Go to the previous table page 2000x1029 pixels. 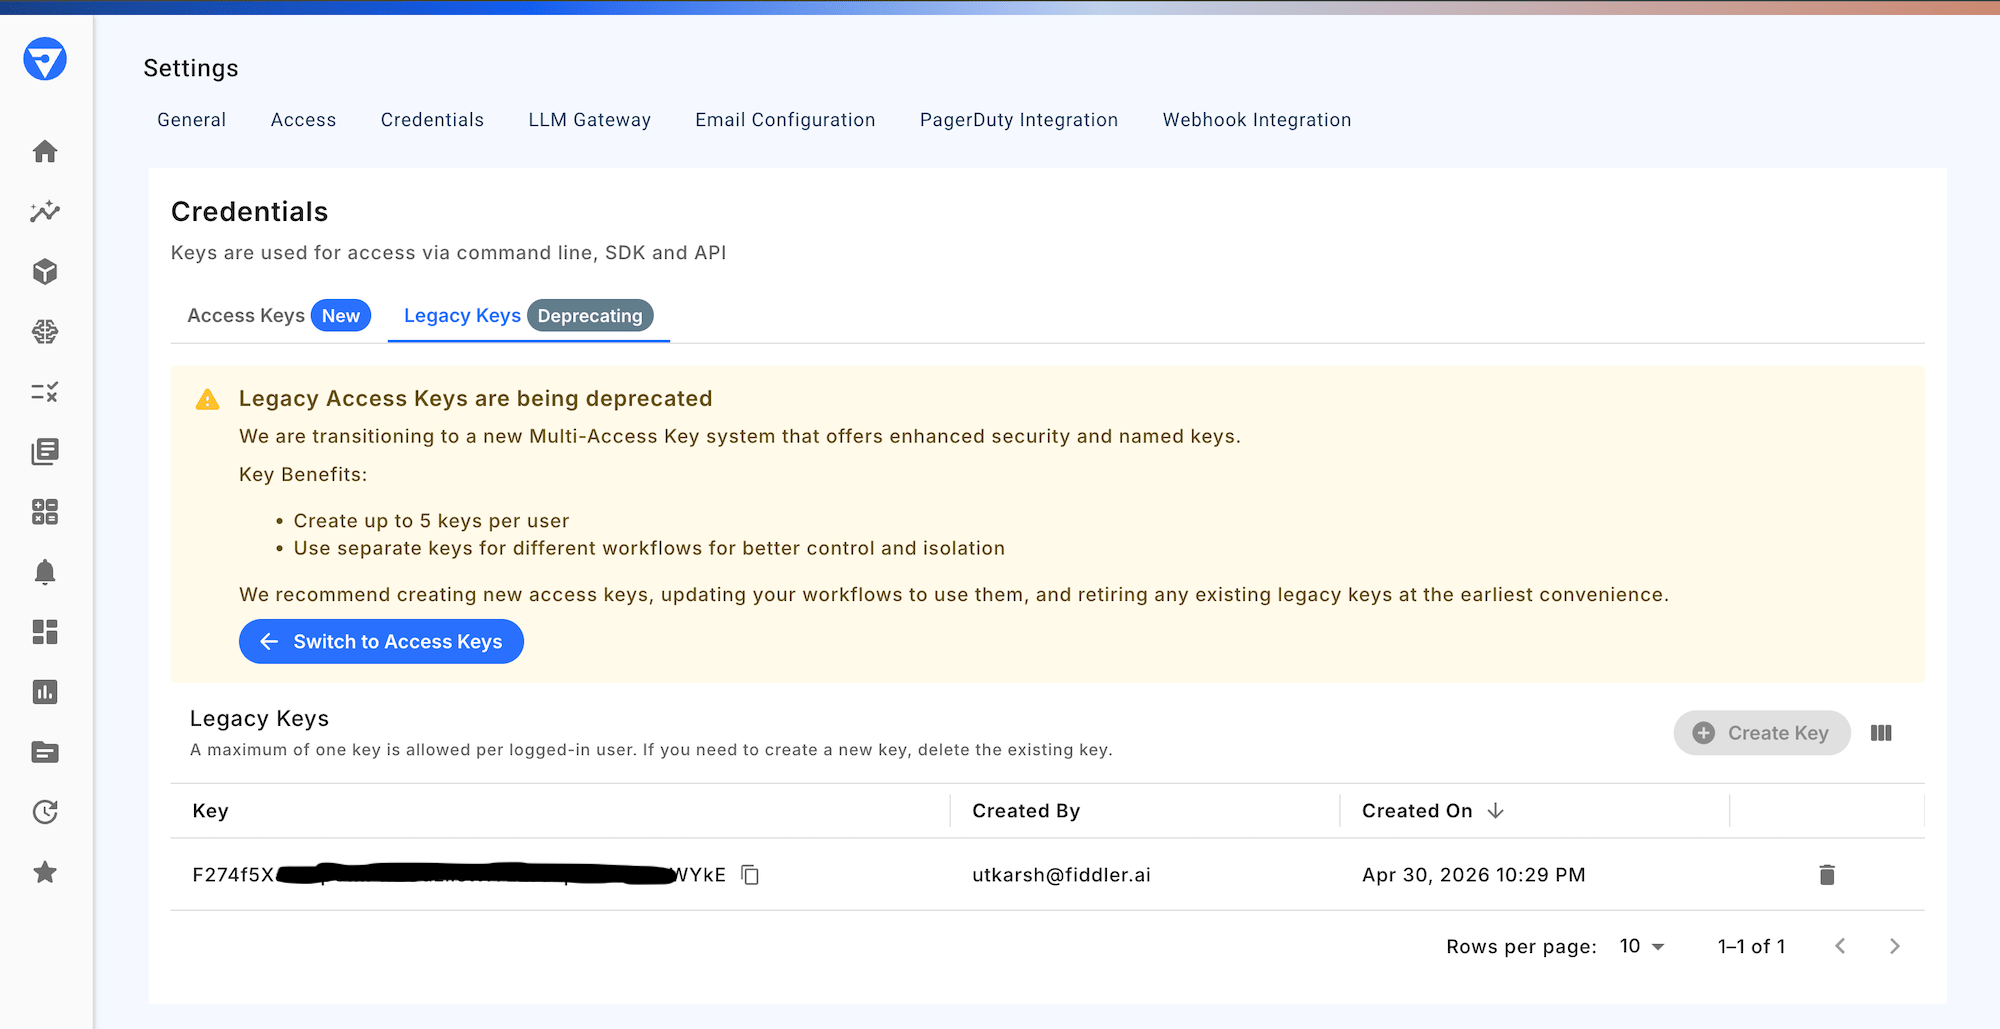click(1840, 946)
